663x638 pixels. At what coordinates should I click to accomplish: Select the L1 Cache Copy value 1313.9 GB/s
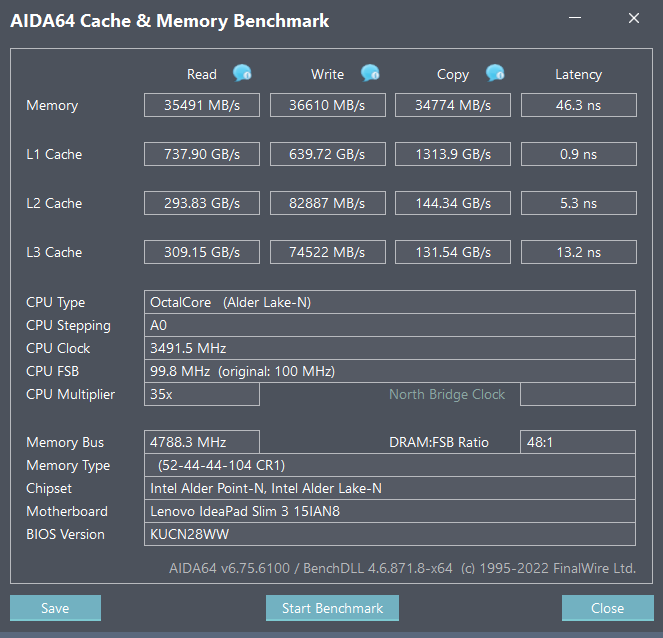453,154
